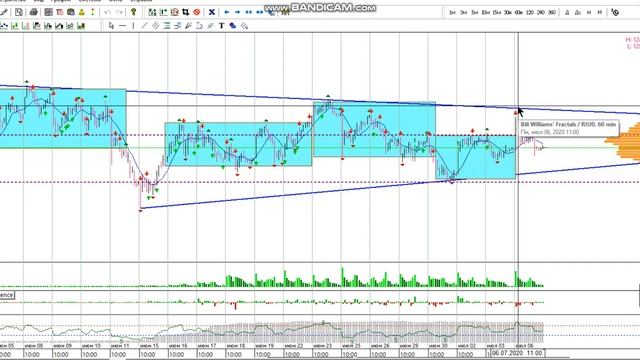Select the diagonal trend line tool
Viewport: 640px width, 360px height.
point(144,26)
